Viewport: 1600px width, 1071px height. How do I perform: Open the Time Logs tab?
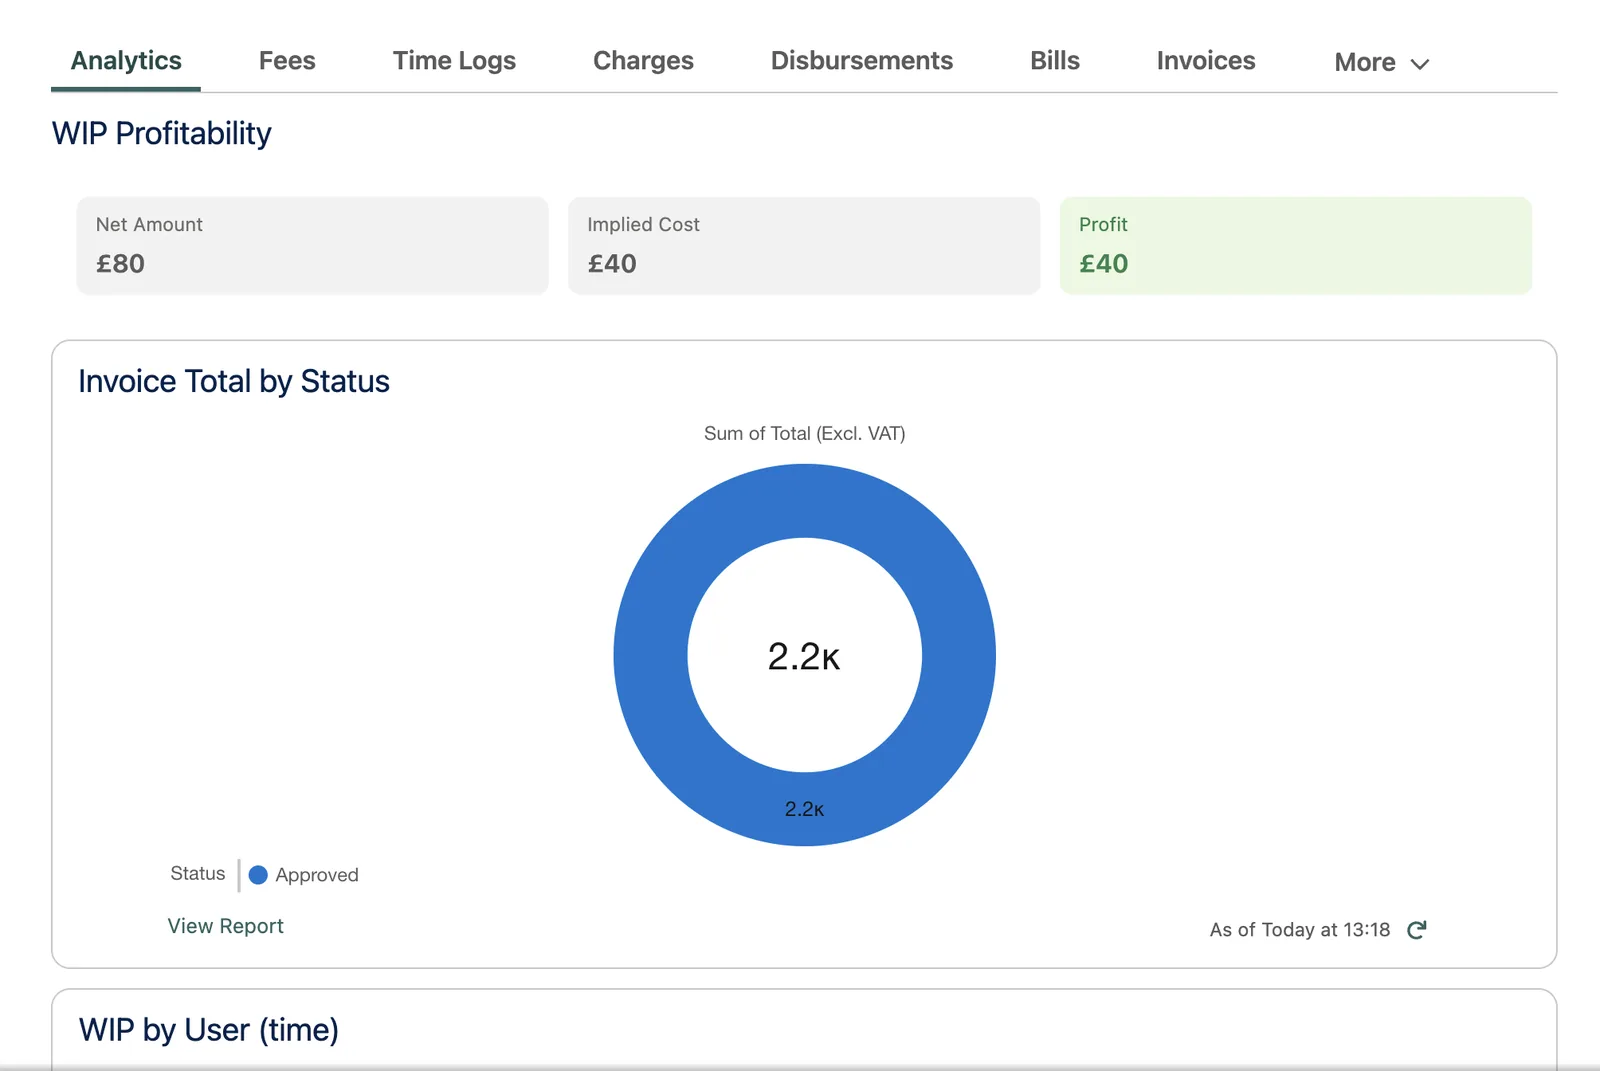(454, 61)
